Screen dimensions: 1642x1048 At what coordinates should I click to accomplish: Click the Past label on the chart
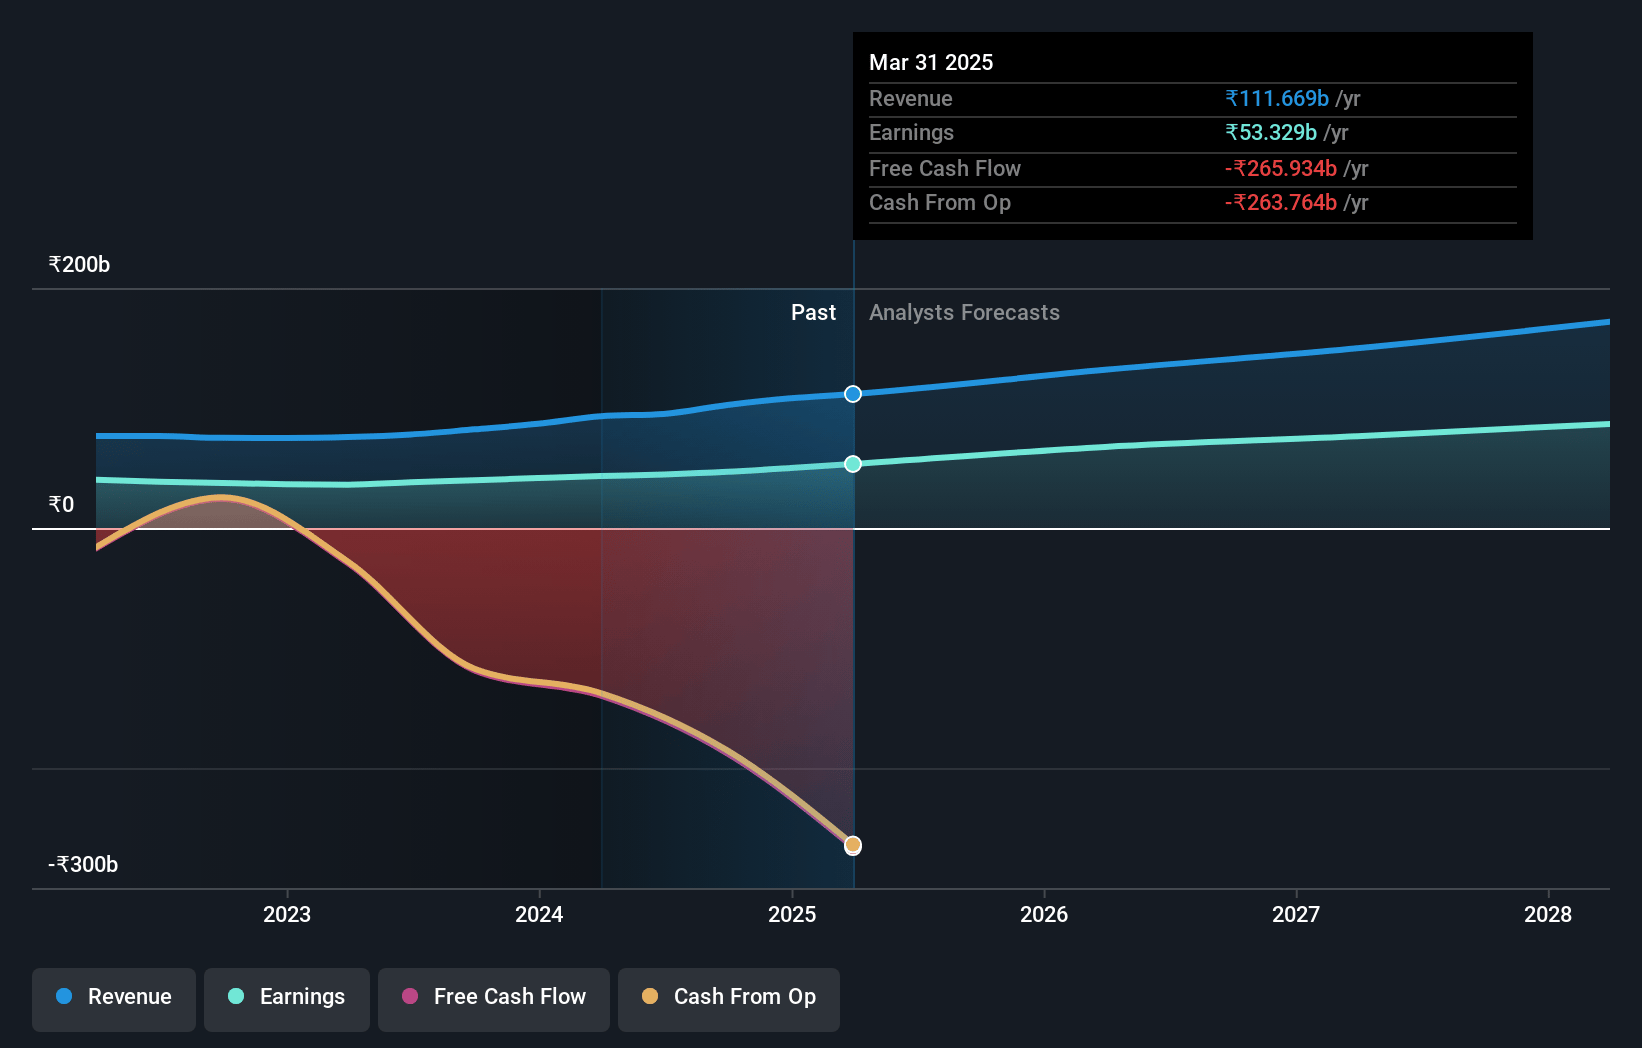[x=813, y=313]
